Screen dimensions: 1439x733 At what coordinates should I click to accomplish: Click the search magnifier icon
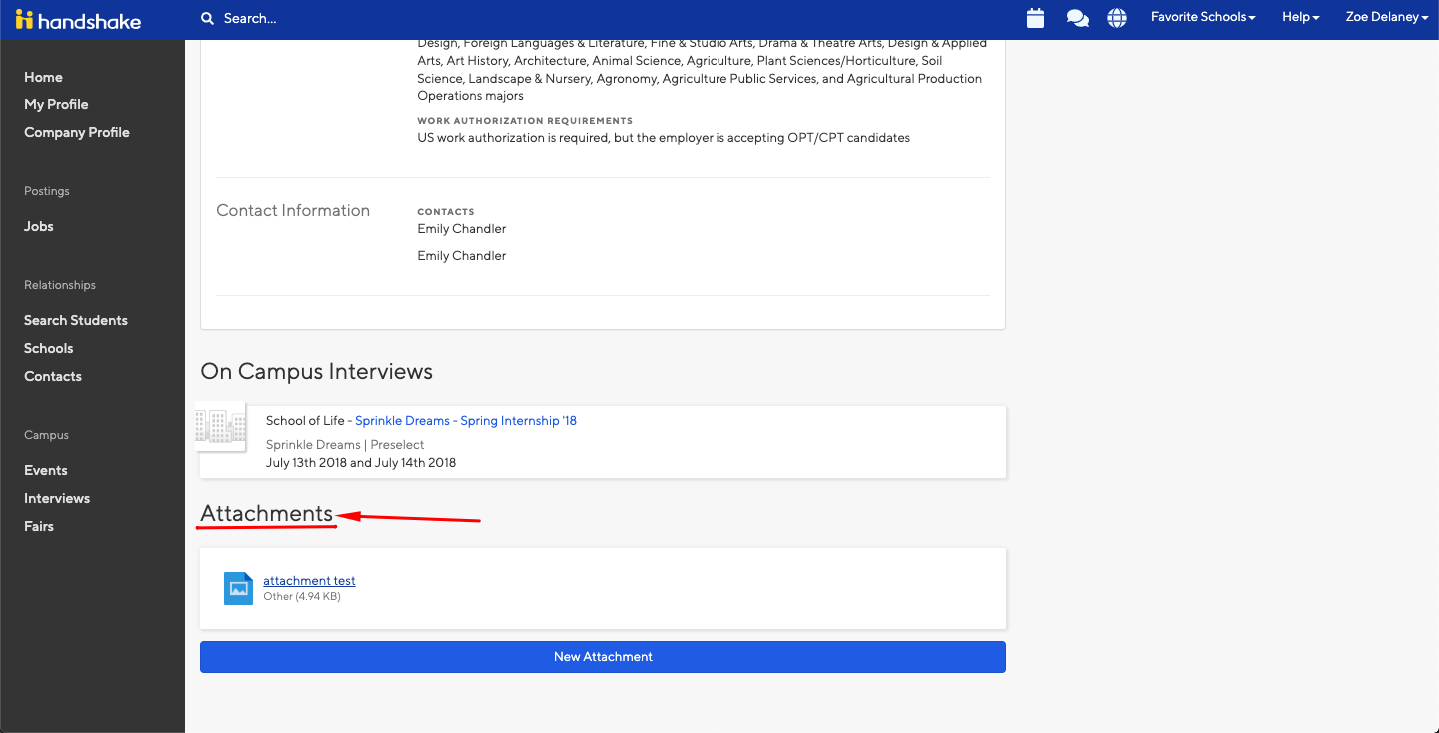point(207,18)
